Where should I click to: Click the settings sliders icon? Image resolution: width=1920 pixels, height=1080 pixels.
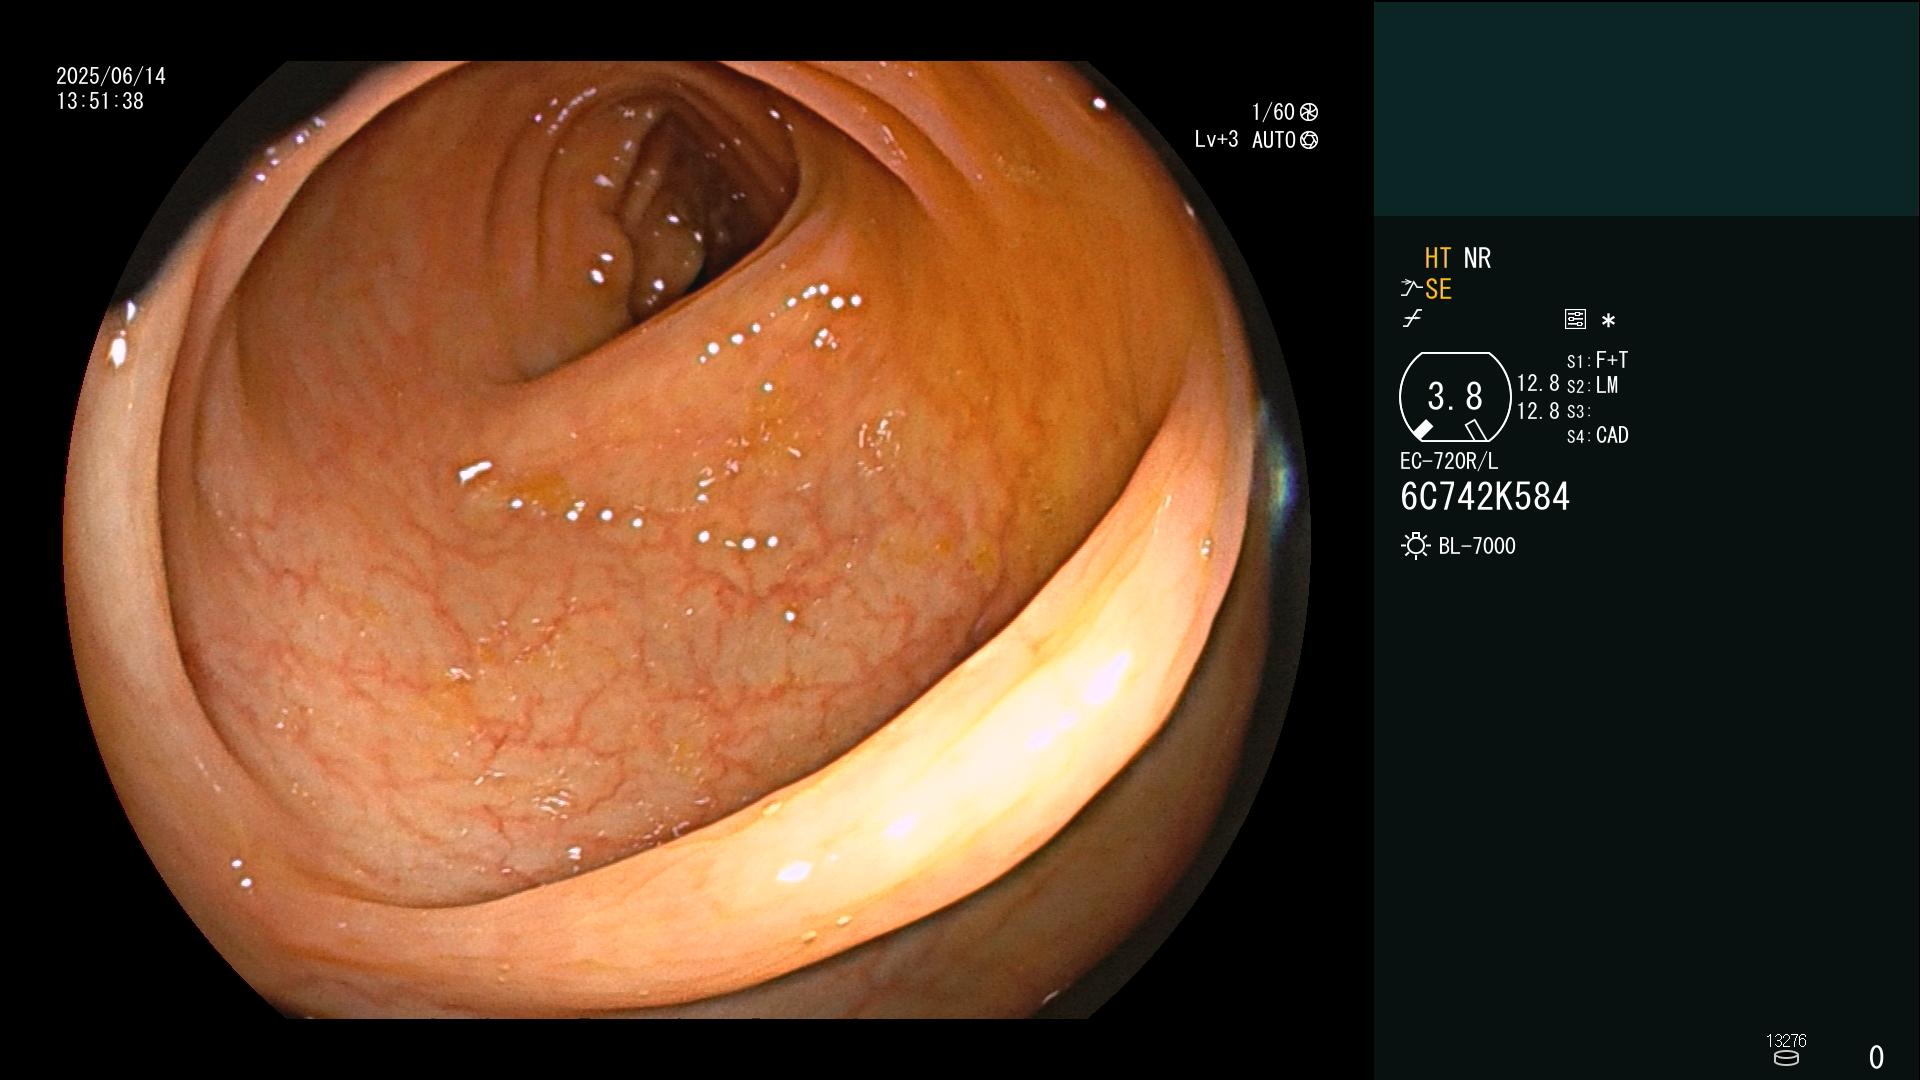(1575, 319)
